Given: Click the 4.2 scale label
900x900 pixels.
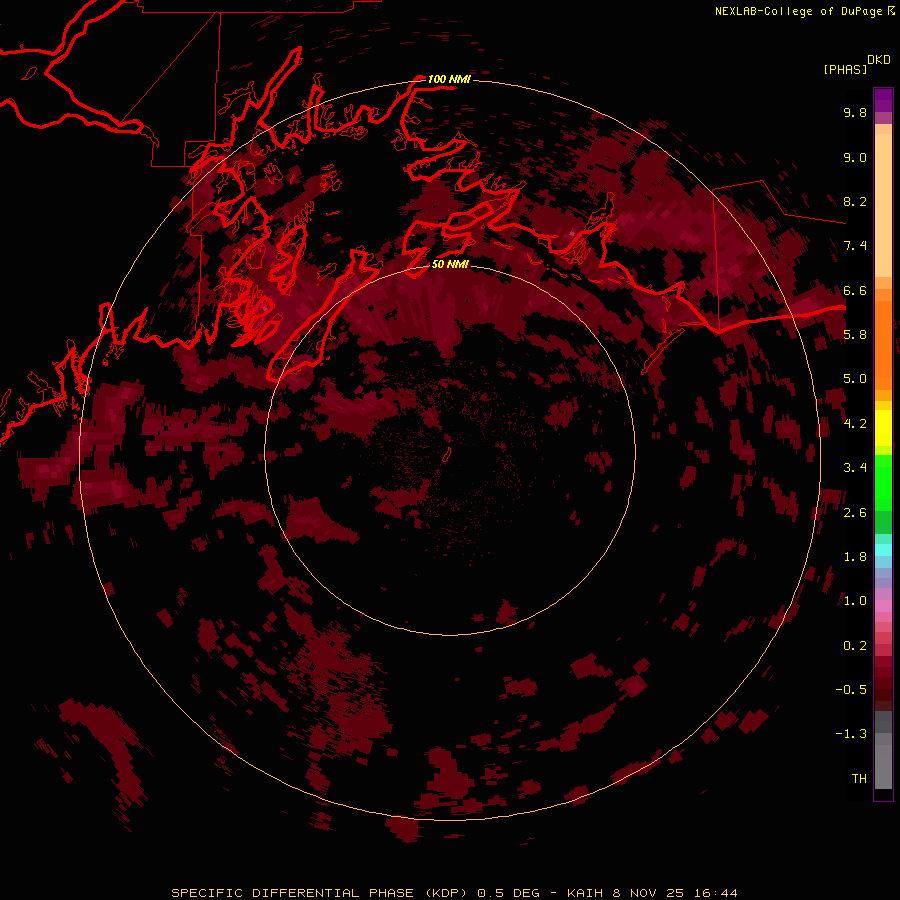Looking at the screenshot, I should [x=855, y=424].
